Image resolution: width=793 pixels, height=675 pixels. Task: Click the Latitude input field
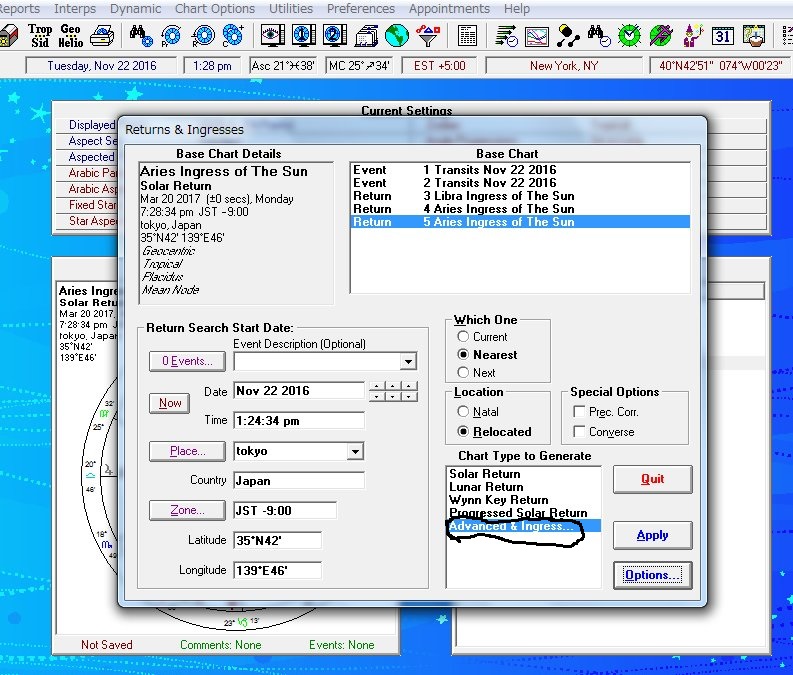278,541
